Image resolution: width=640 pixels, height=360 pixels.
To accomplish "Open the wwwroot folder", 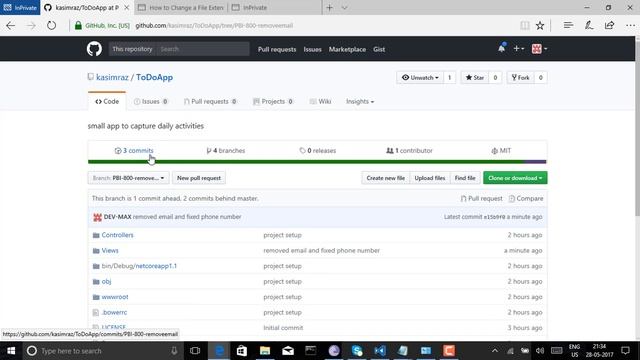I will pyautogui.click(x=115, y=297).
